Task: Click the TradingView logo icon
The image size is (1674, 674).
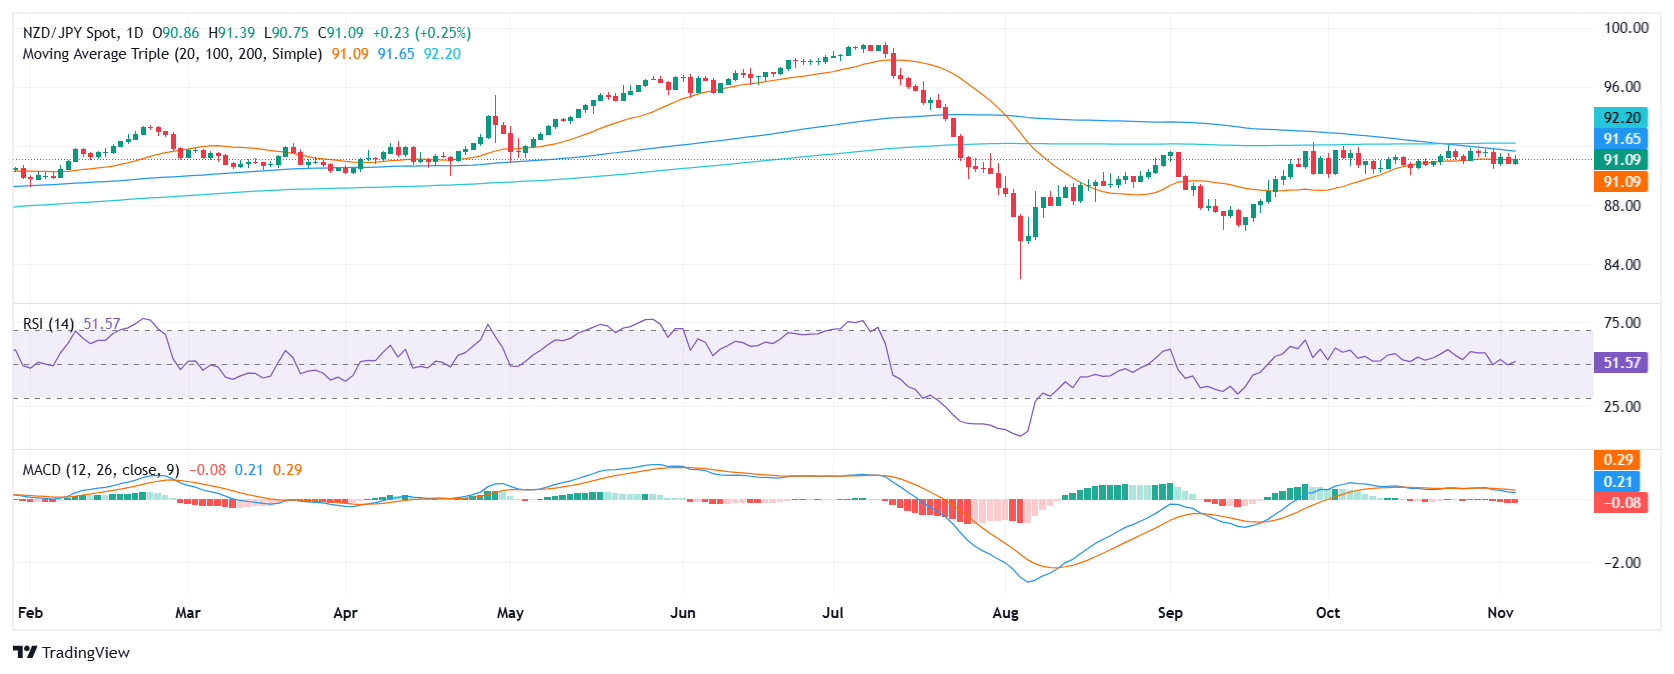Action: tap(25, 653)
